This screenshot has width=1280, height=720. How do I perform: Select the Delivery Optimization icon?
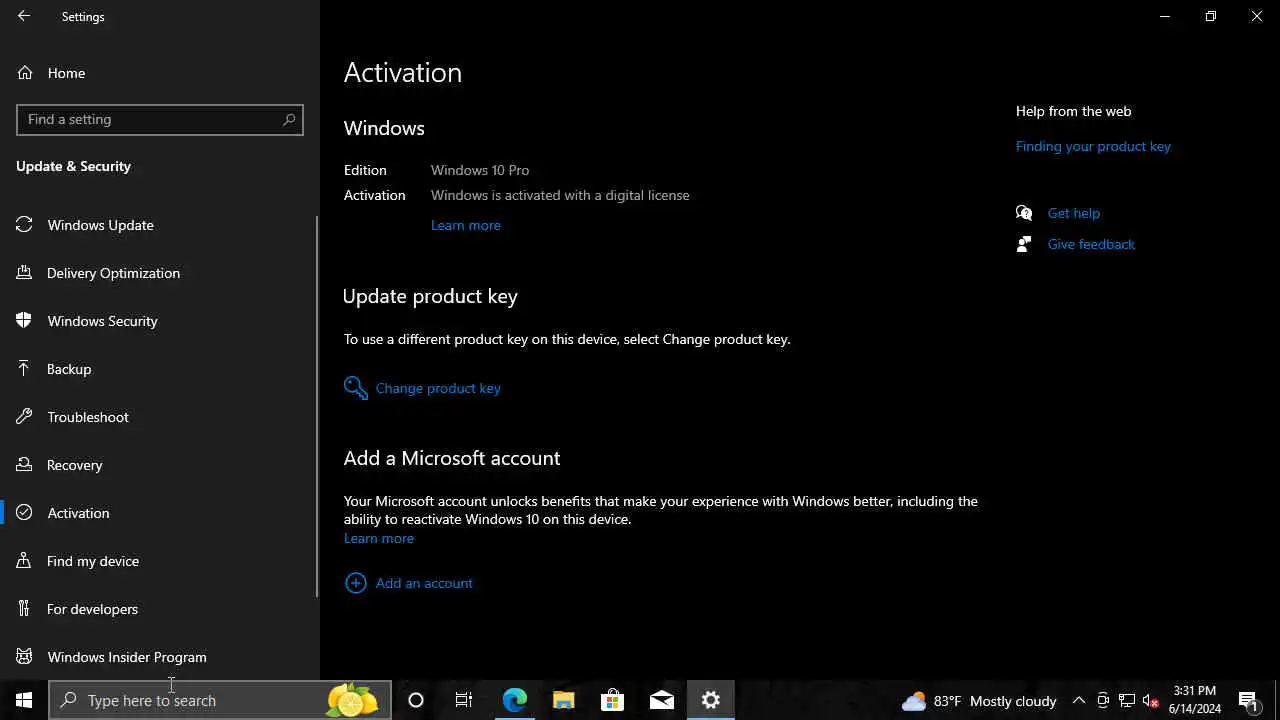pos(25,273)
